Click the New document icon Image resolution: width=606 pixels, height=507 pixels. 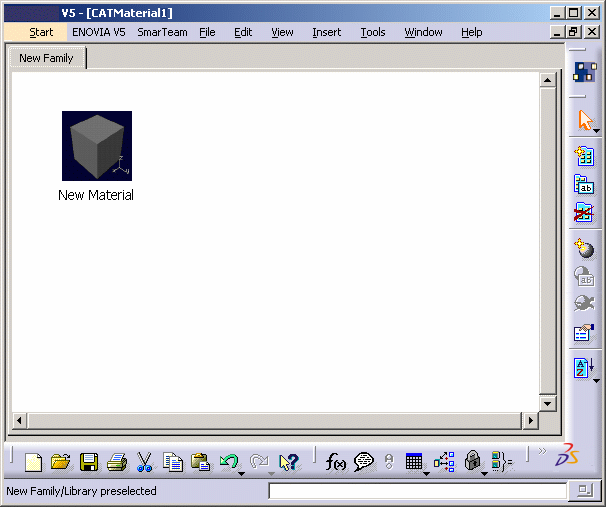33,462
